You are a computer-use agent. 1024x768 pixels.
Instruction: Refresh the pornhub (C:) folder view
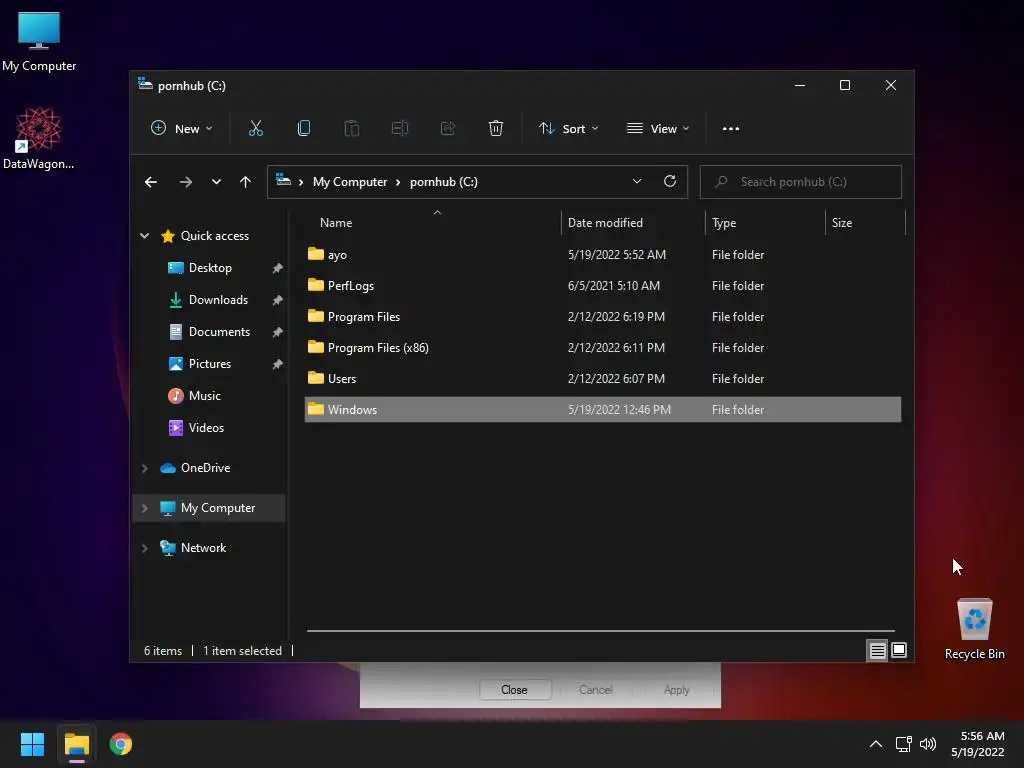point(670,182)
